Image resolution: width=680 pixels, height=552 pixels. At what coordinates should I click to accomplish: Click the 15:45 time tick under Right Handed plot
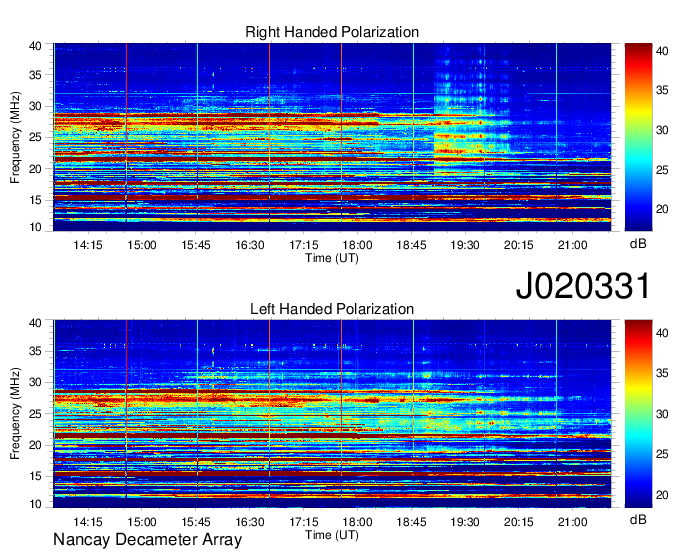(196, 245)
